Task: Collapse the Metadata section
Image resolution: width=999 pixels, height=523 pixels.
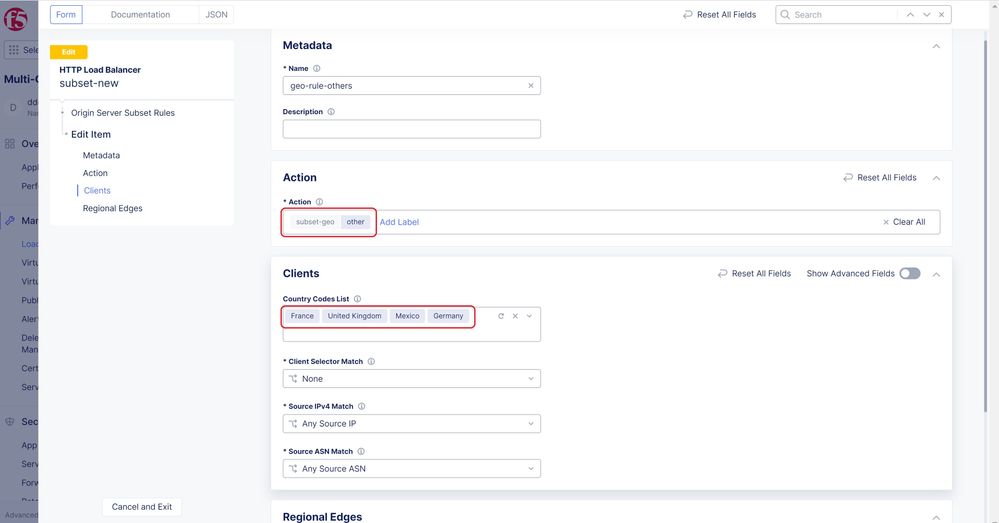Action: point(936,46)
